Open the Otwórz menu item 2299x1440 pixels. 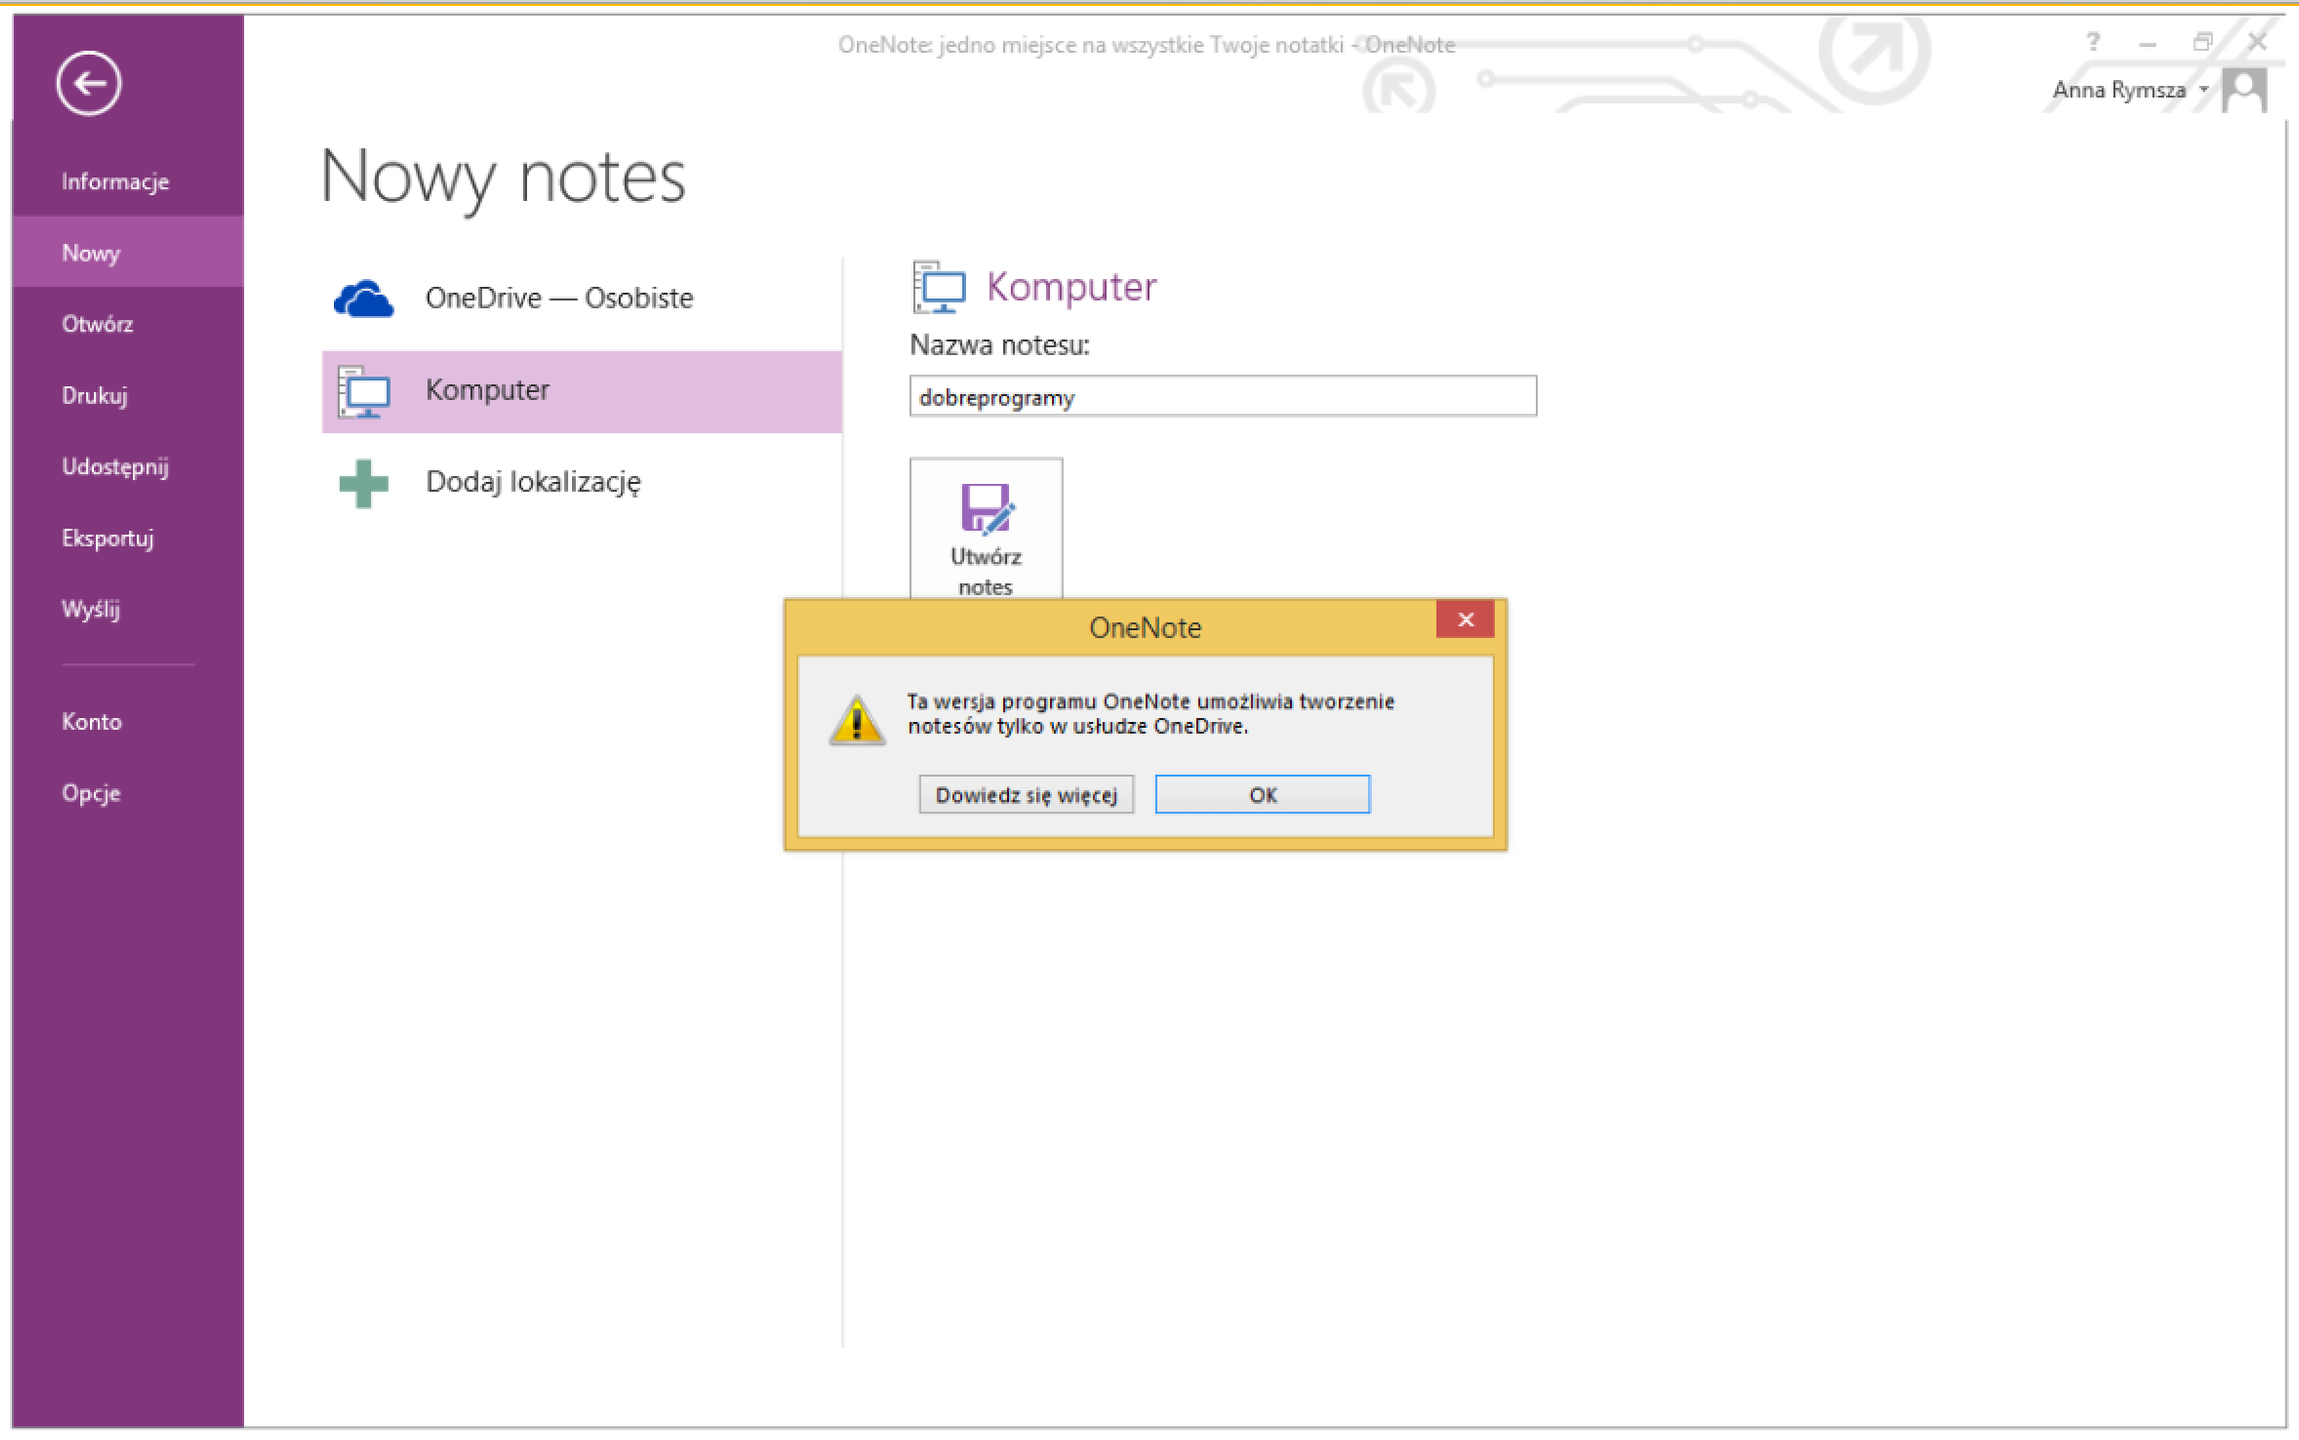point(128,324)
